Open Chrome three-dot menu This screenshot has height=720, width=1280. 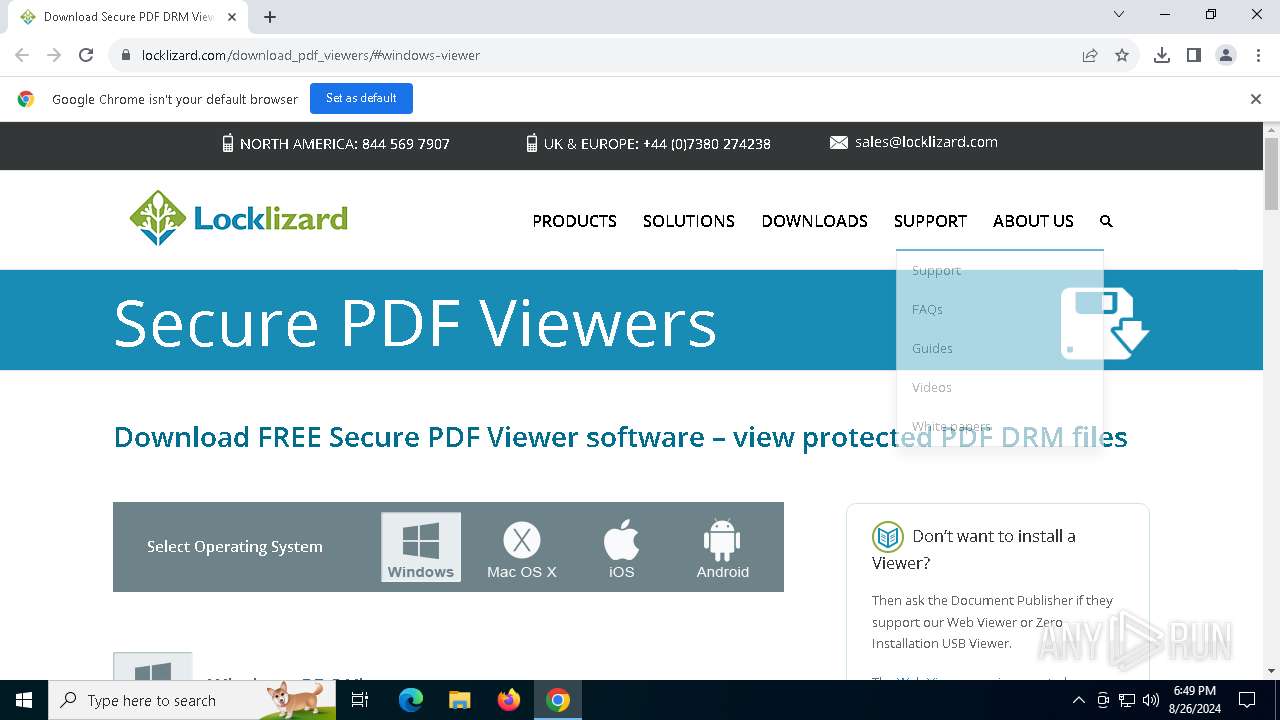pyautogui.click(x=1257, y=55)
